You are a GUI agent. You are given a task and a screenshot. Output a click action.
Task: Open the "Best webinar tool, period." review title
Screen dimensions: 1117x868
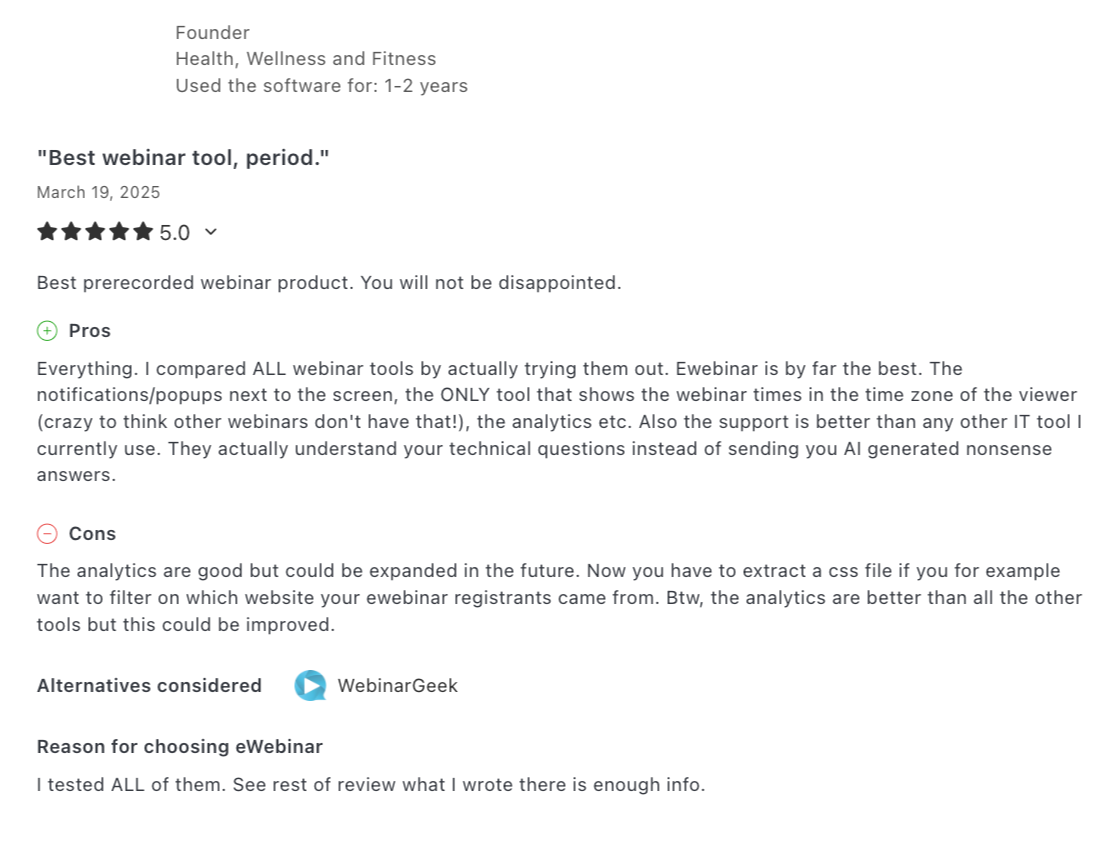click(x=183, y=158)
